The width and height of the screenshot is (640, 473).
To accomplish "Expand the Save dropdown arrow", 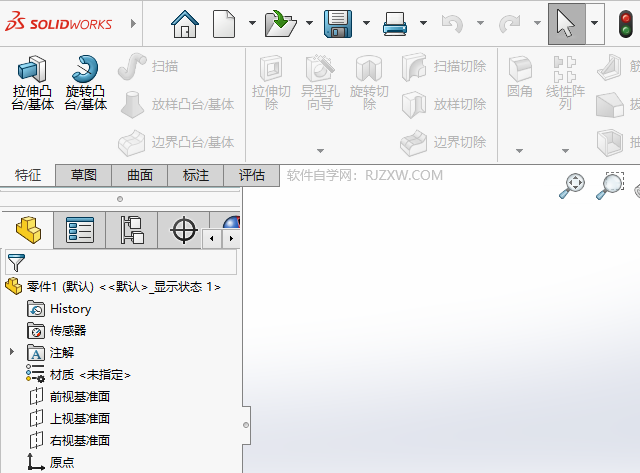I will click(367, 23).
